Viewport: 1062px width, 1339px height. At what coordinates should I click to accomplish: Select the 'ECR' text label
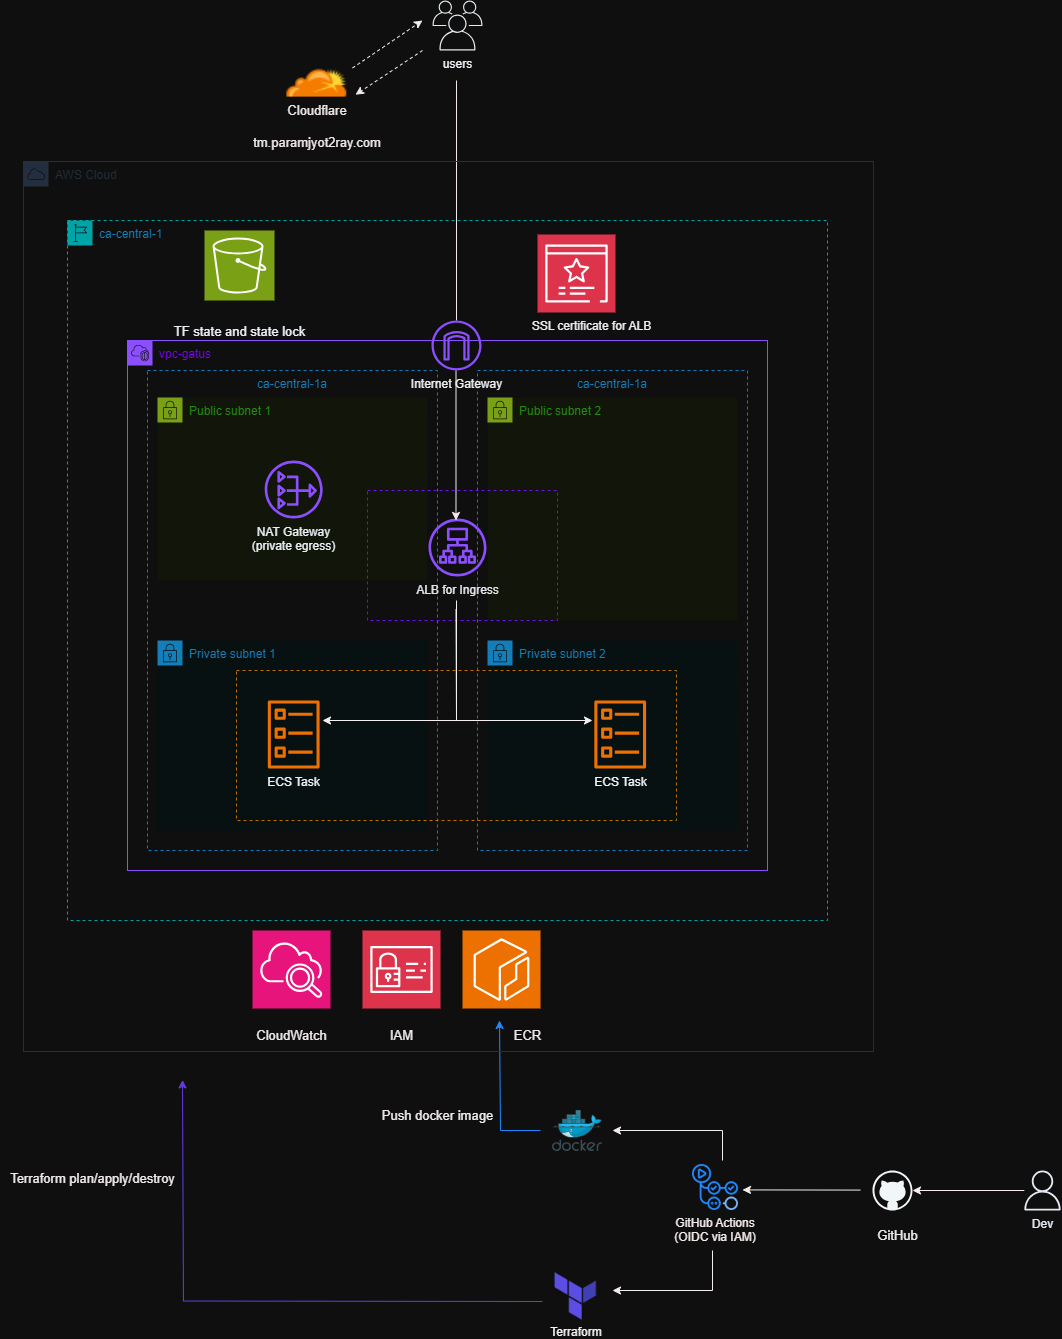pyautogui.click(x=527, y=1036)
